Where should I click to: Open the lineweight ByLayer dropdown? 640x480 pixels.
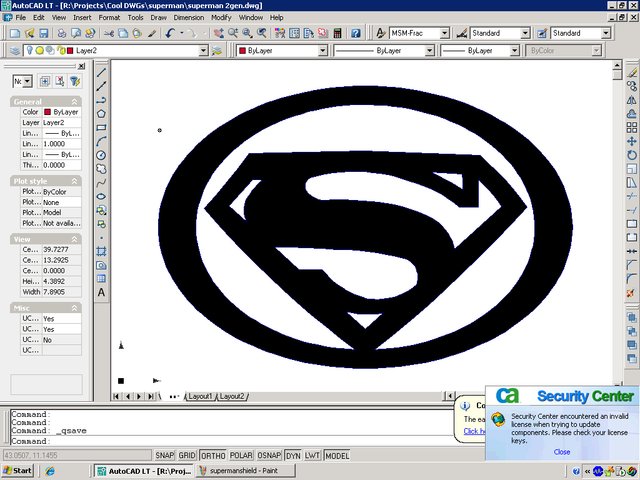click(515, 51)
